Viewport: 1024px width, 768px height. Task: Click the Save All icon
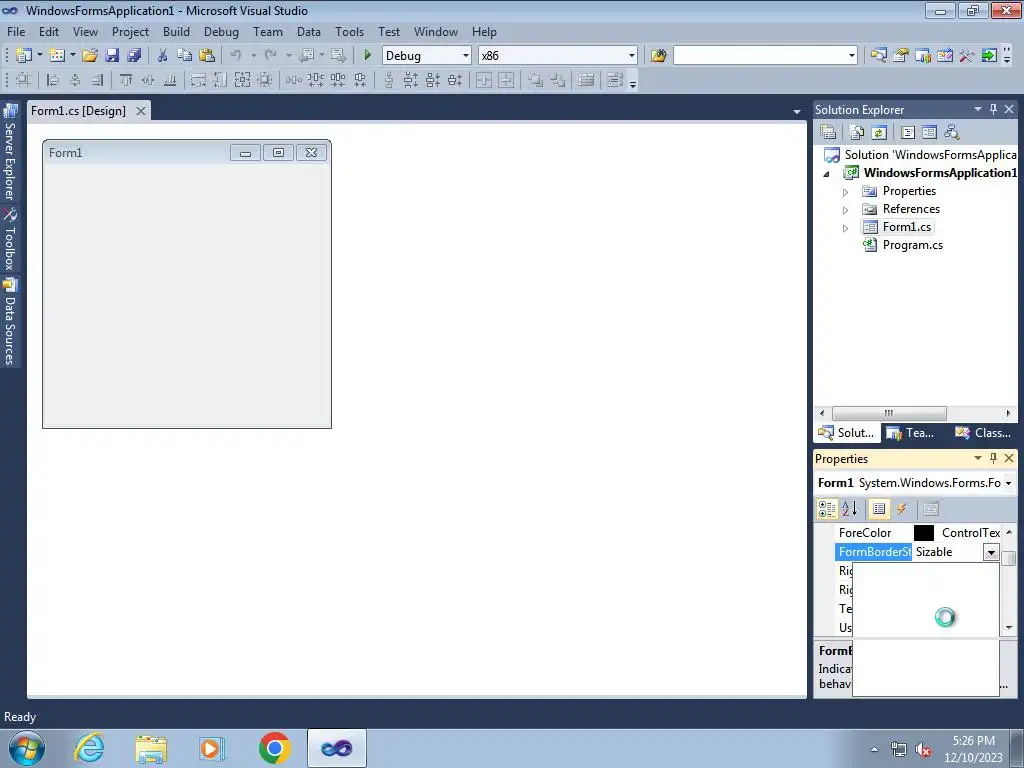[134, 56]
